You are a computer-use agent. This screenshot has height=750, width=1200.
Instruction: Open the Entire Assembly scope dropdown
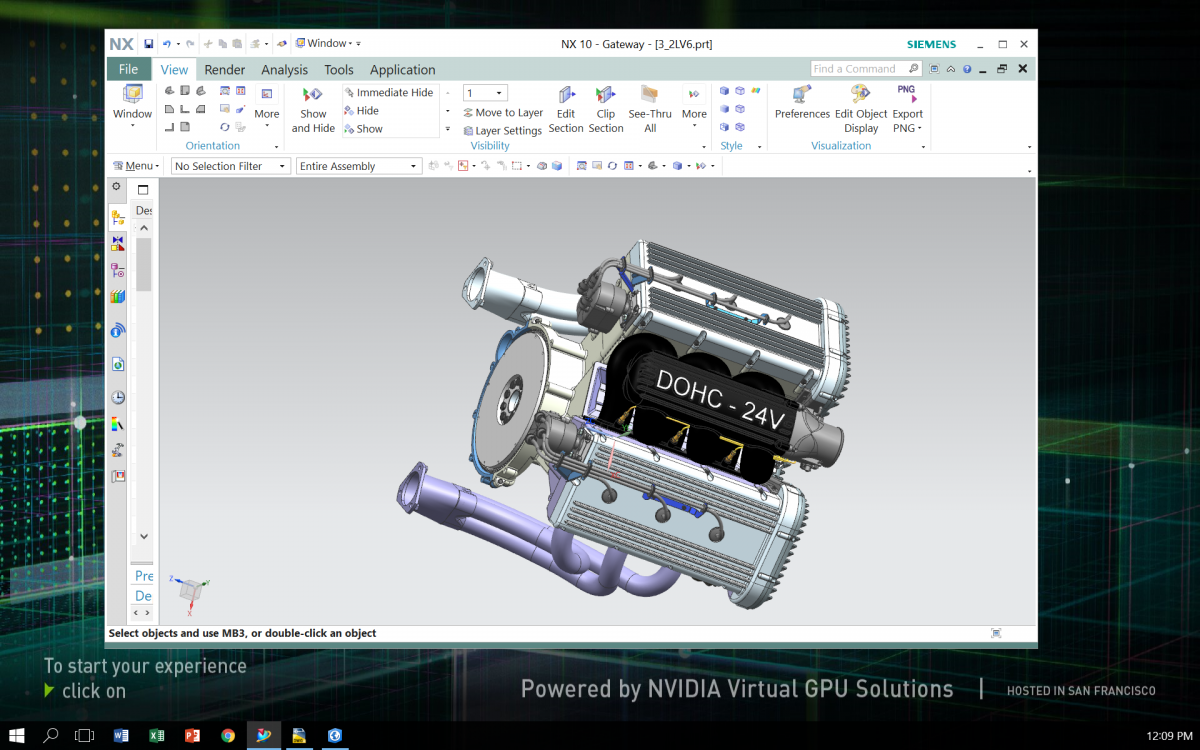pos(359,166)
